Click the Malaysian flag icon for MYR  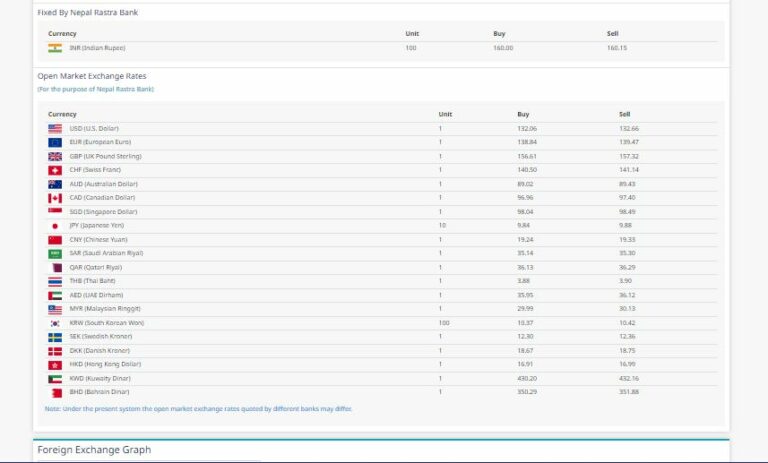tap(55, 309)
